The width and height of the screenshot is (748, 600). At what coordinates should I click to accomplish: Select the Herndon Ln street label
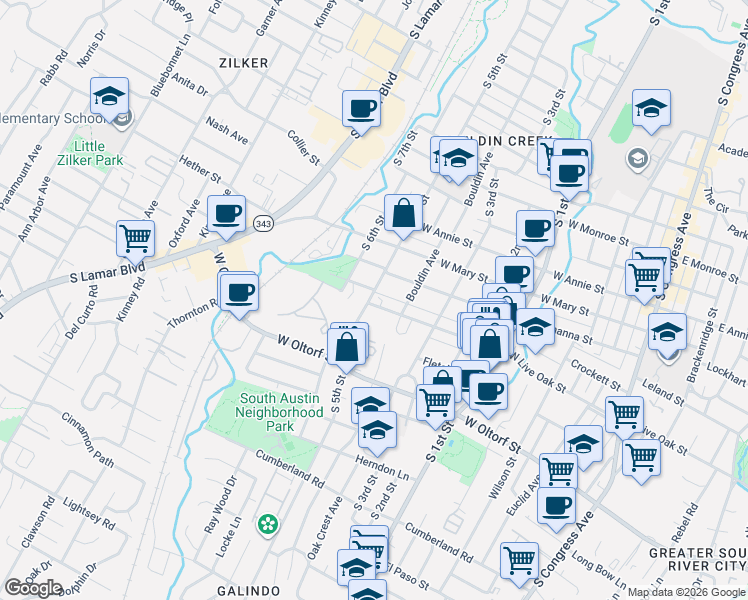pos(382,467)
